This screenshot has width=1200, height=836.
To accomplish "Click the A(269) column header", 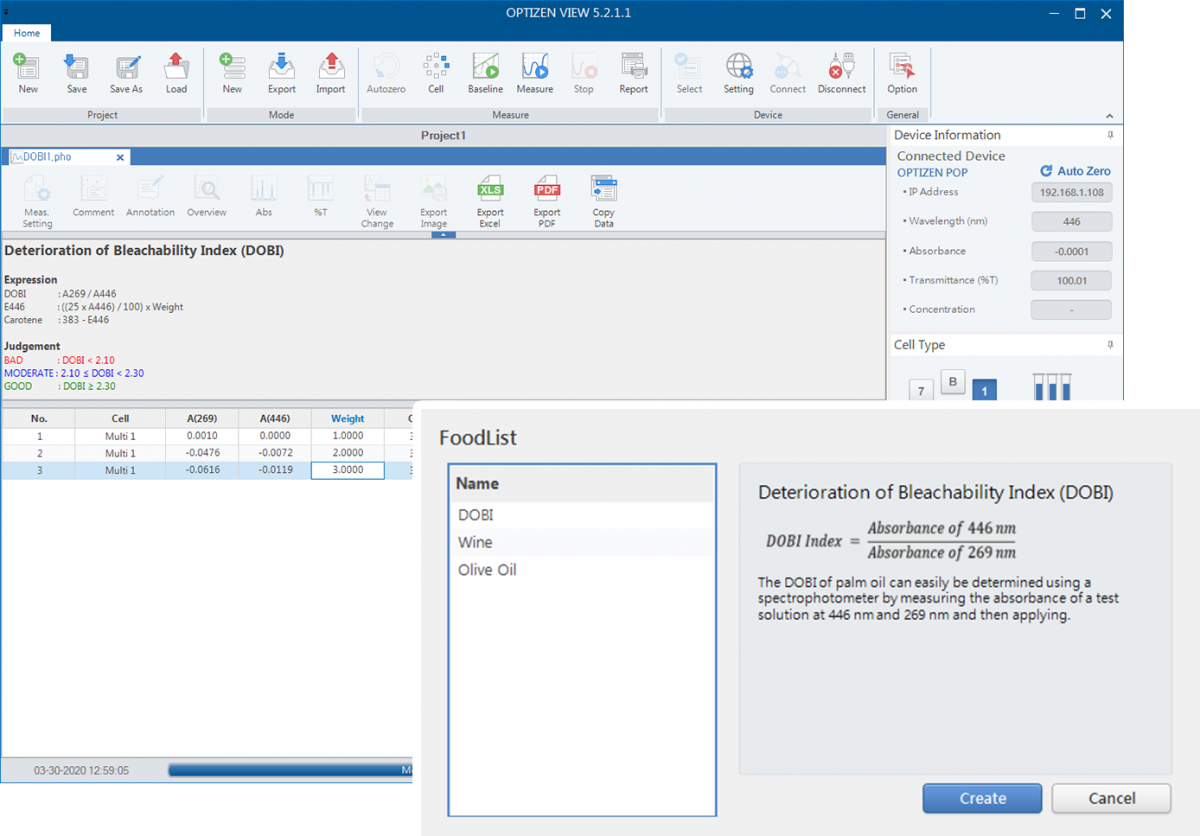I will click(x=202, y=419).
